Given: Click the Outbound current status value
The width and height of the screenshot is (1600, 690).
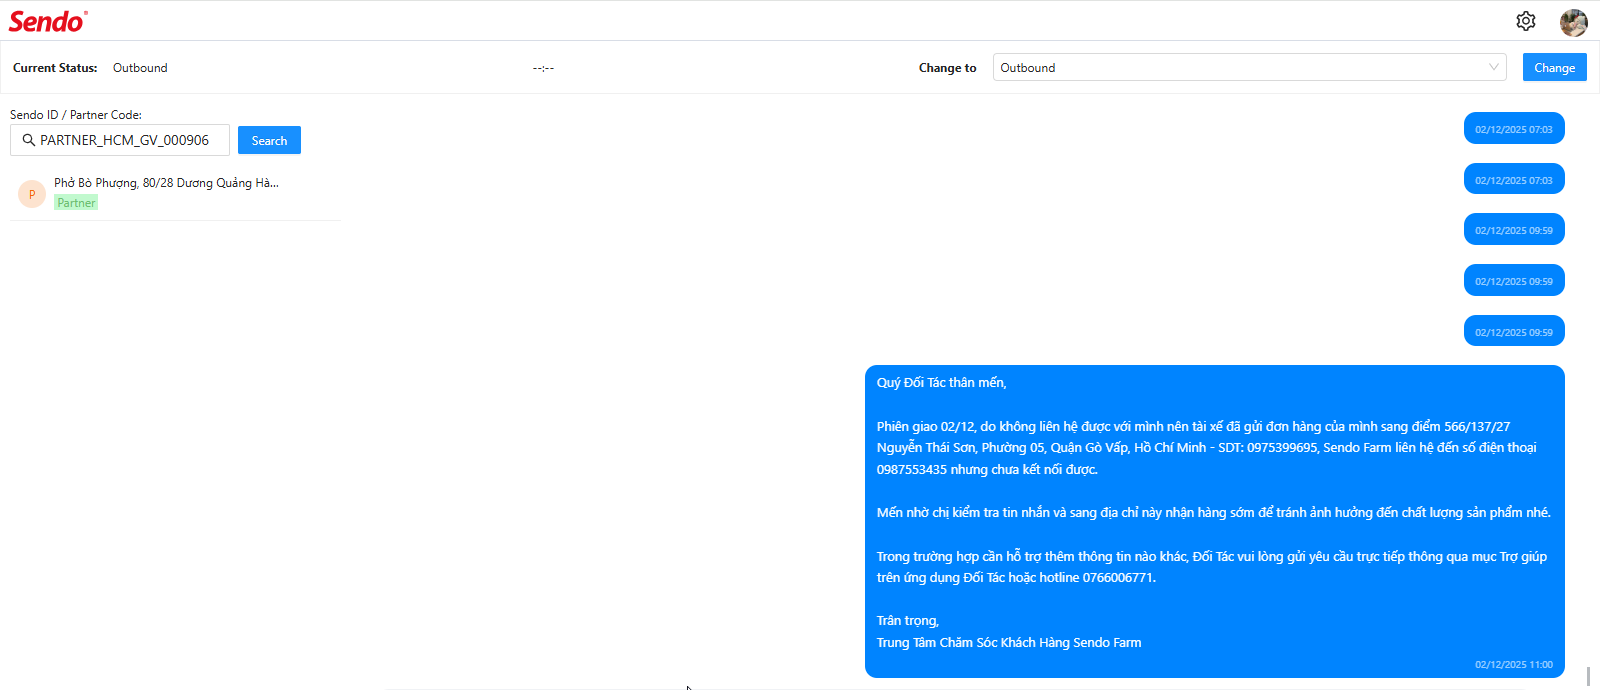Looking at the screenshot, I should [x=140, y=68].
